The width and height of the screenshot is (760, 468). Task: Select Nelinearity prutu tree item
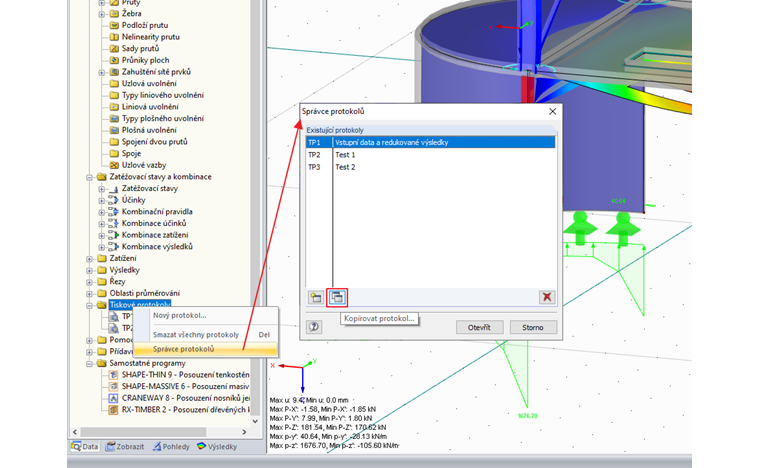coord(151,37)
